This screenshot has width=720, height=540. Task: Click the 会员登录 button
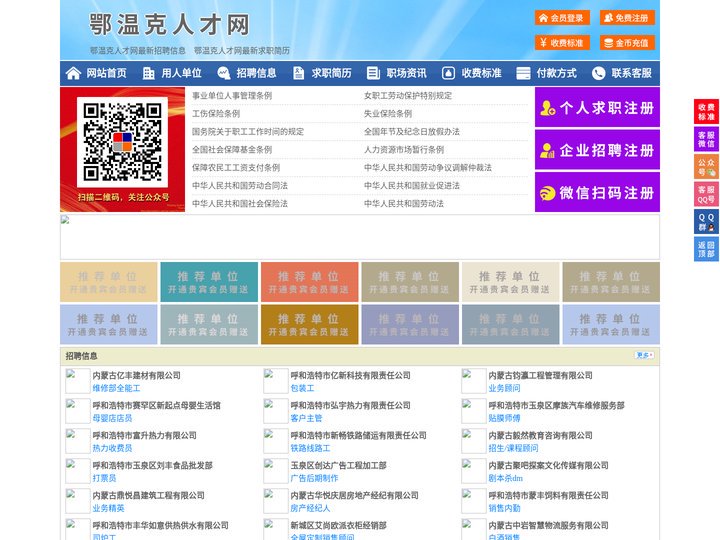click(x=562, y=18)
